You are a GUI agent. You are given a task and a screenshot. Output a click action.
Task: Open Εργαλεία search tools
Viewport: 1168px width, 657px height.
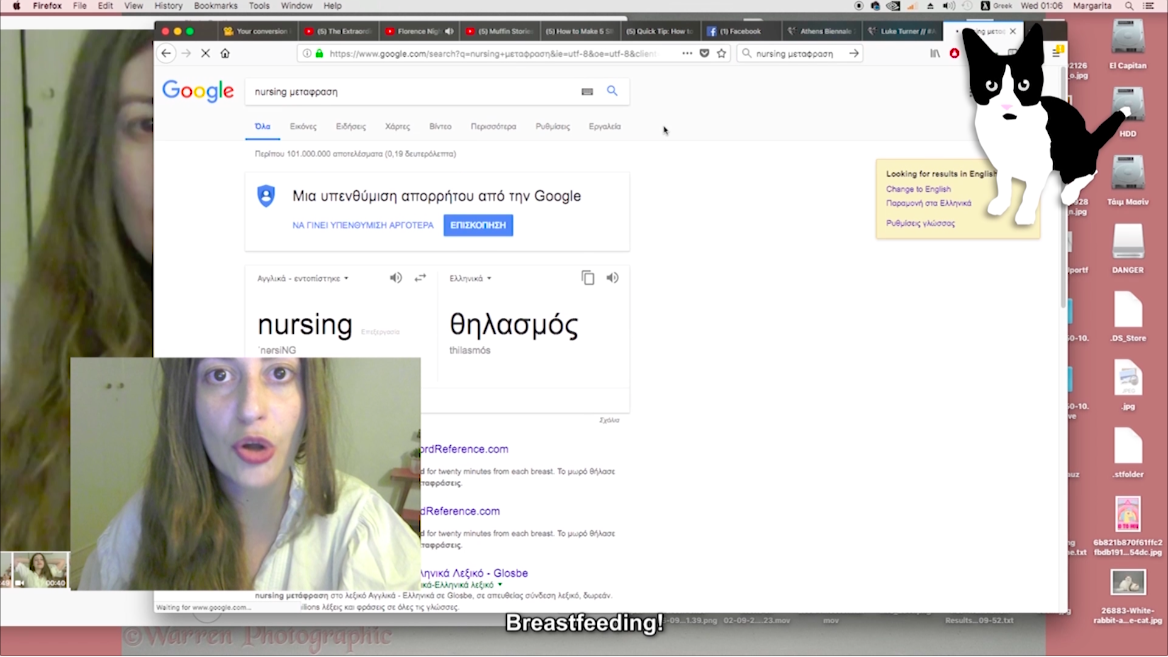(605, 127)
